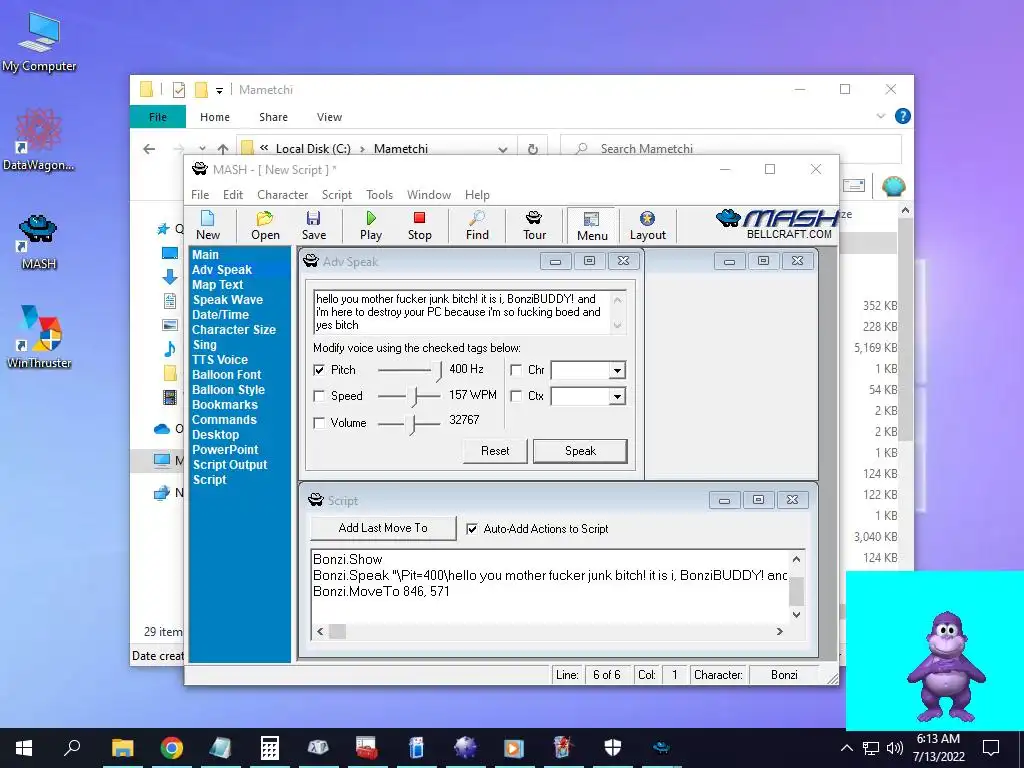Click the Search Mametchi field

731,149
